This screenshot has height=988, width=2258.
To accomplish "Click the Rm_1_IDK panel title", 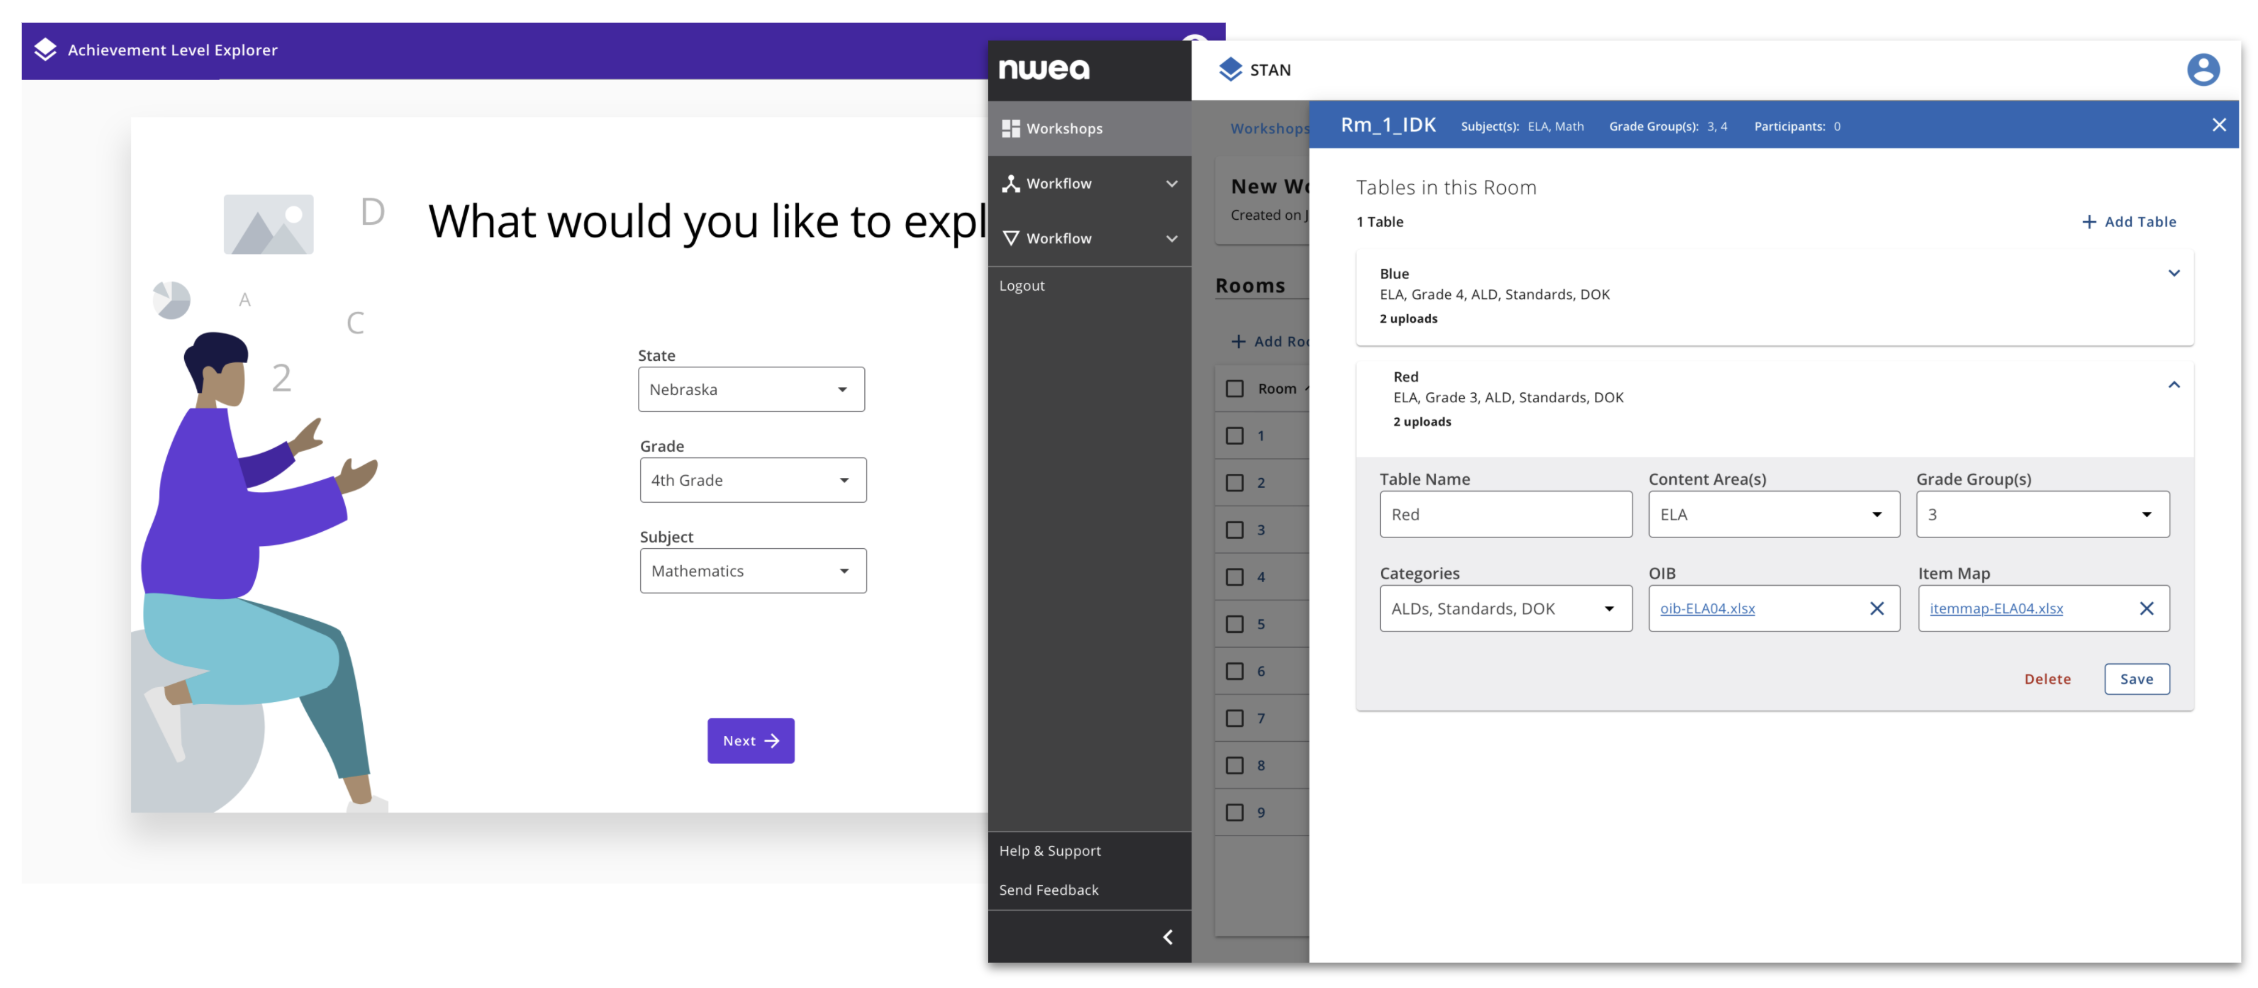I will click(1388, 125).
